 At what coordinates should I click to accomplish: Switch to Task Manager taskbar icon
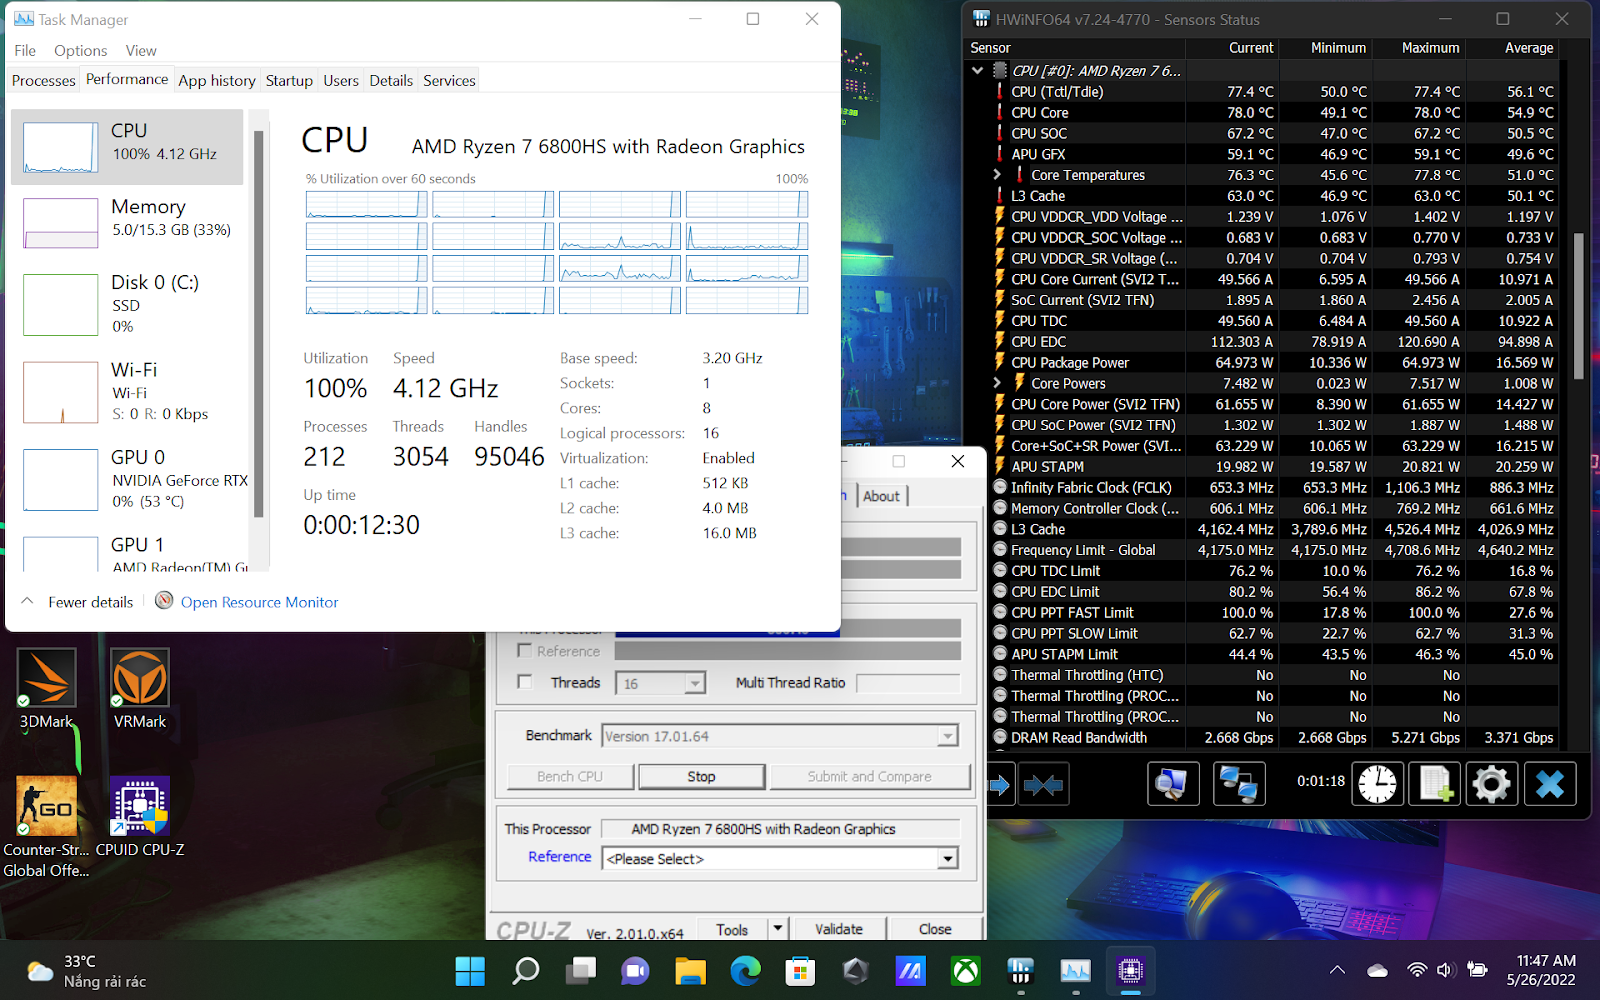(1075, 970)
